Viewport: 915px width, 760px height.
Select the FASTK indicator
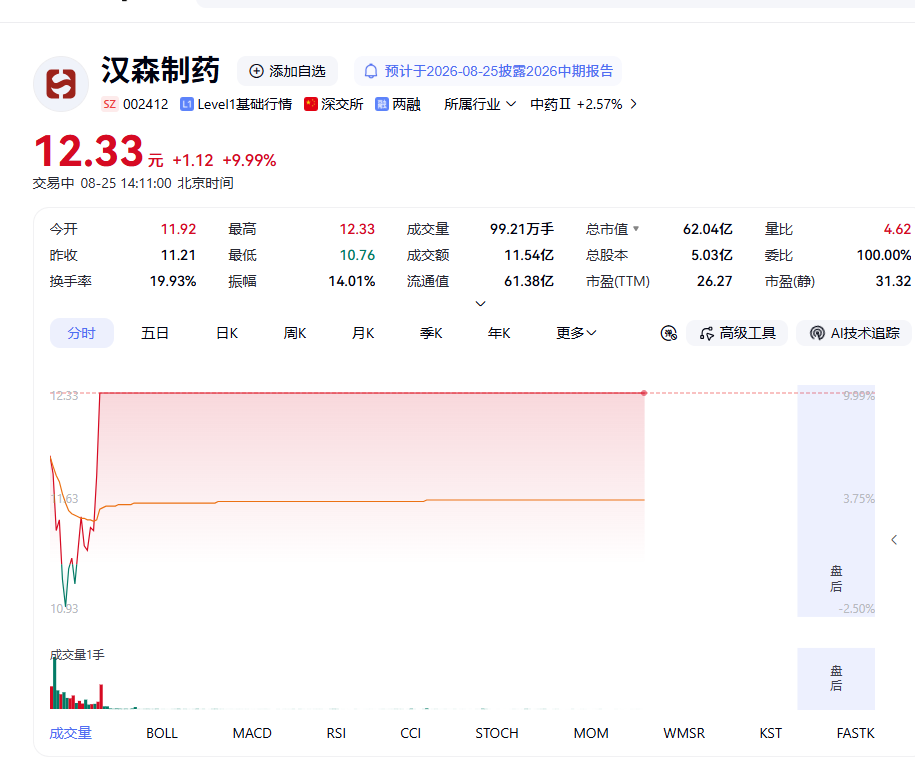point(855,733)
